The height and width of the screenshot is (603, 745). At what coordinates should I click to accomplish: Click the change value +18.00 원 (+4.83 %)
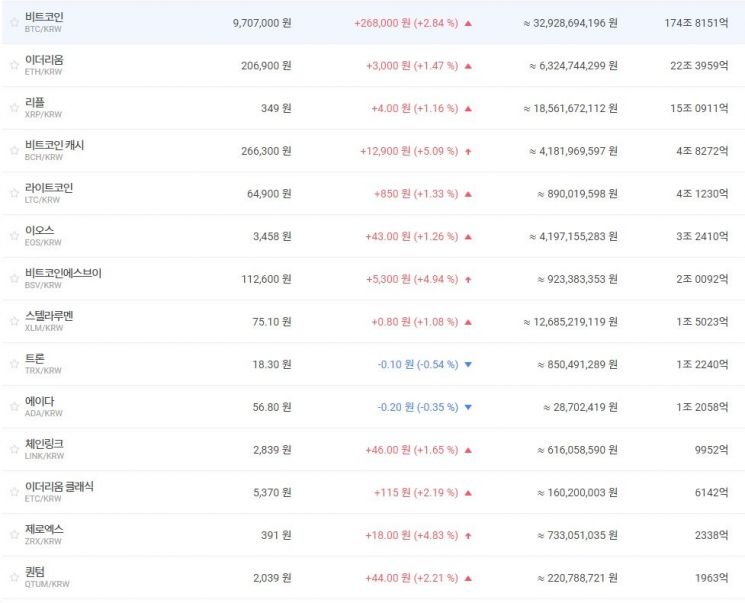click(x=412, y=536)
